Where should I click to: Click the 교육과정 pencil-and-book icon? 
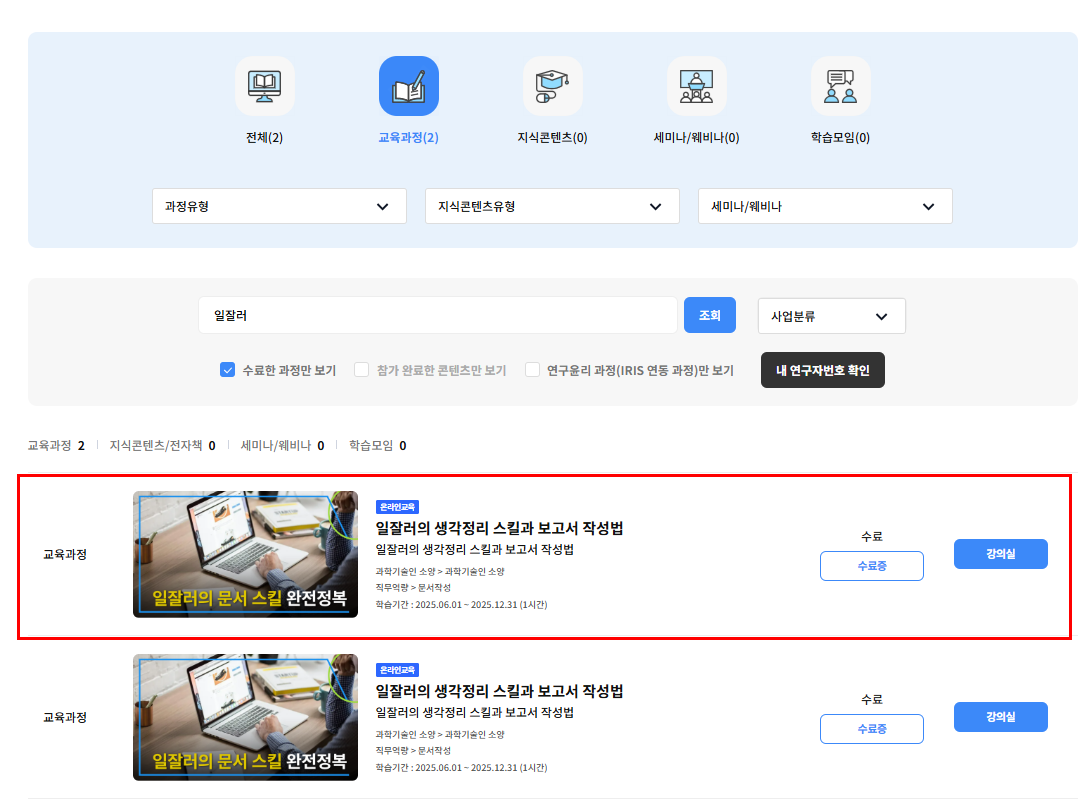(408, 86)
